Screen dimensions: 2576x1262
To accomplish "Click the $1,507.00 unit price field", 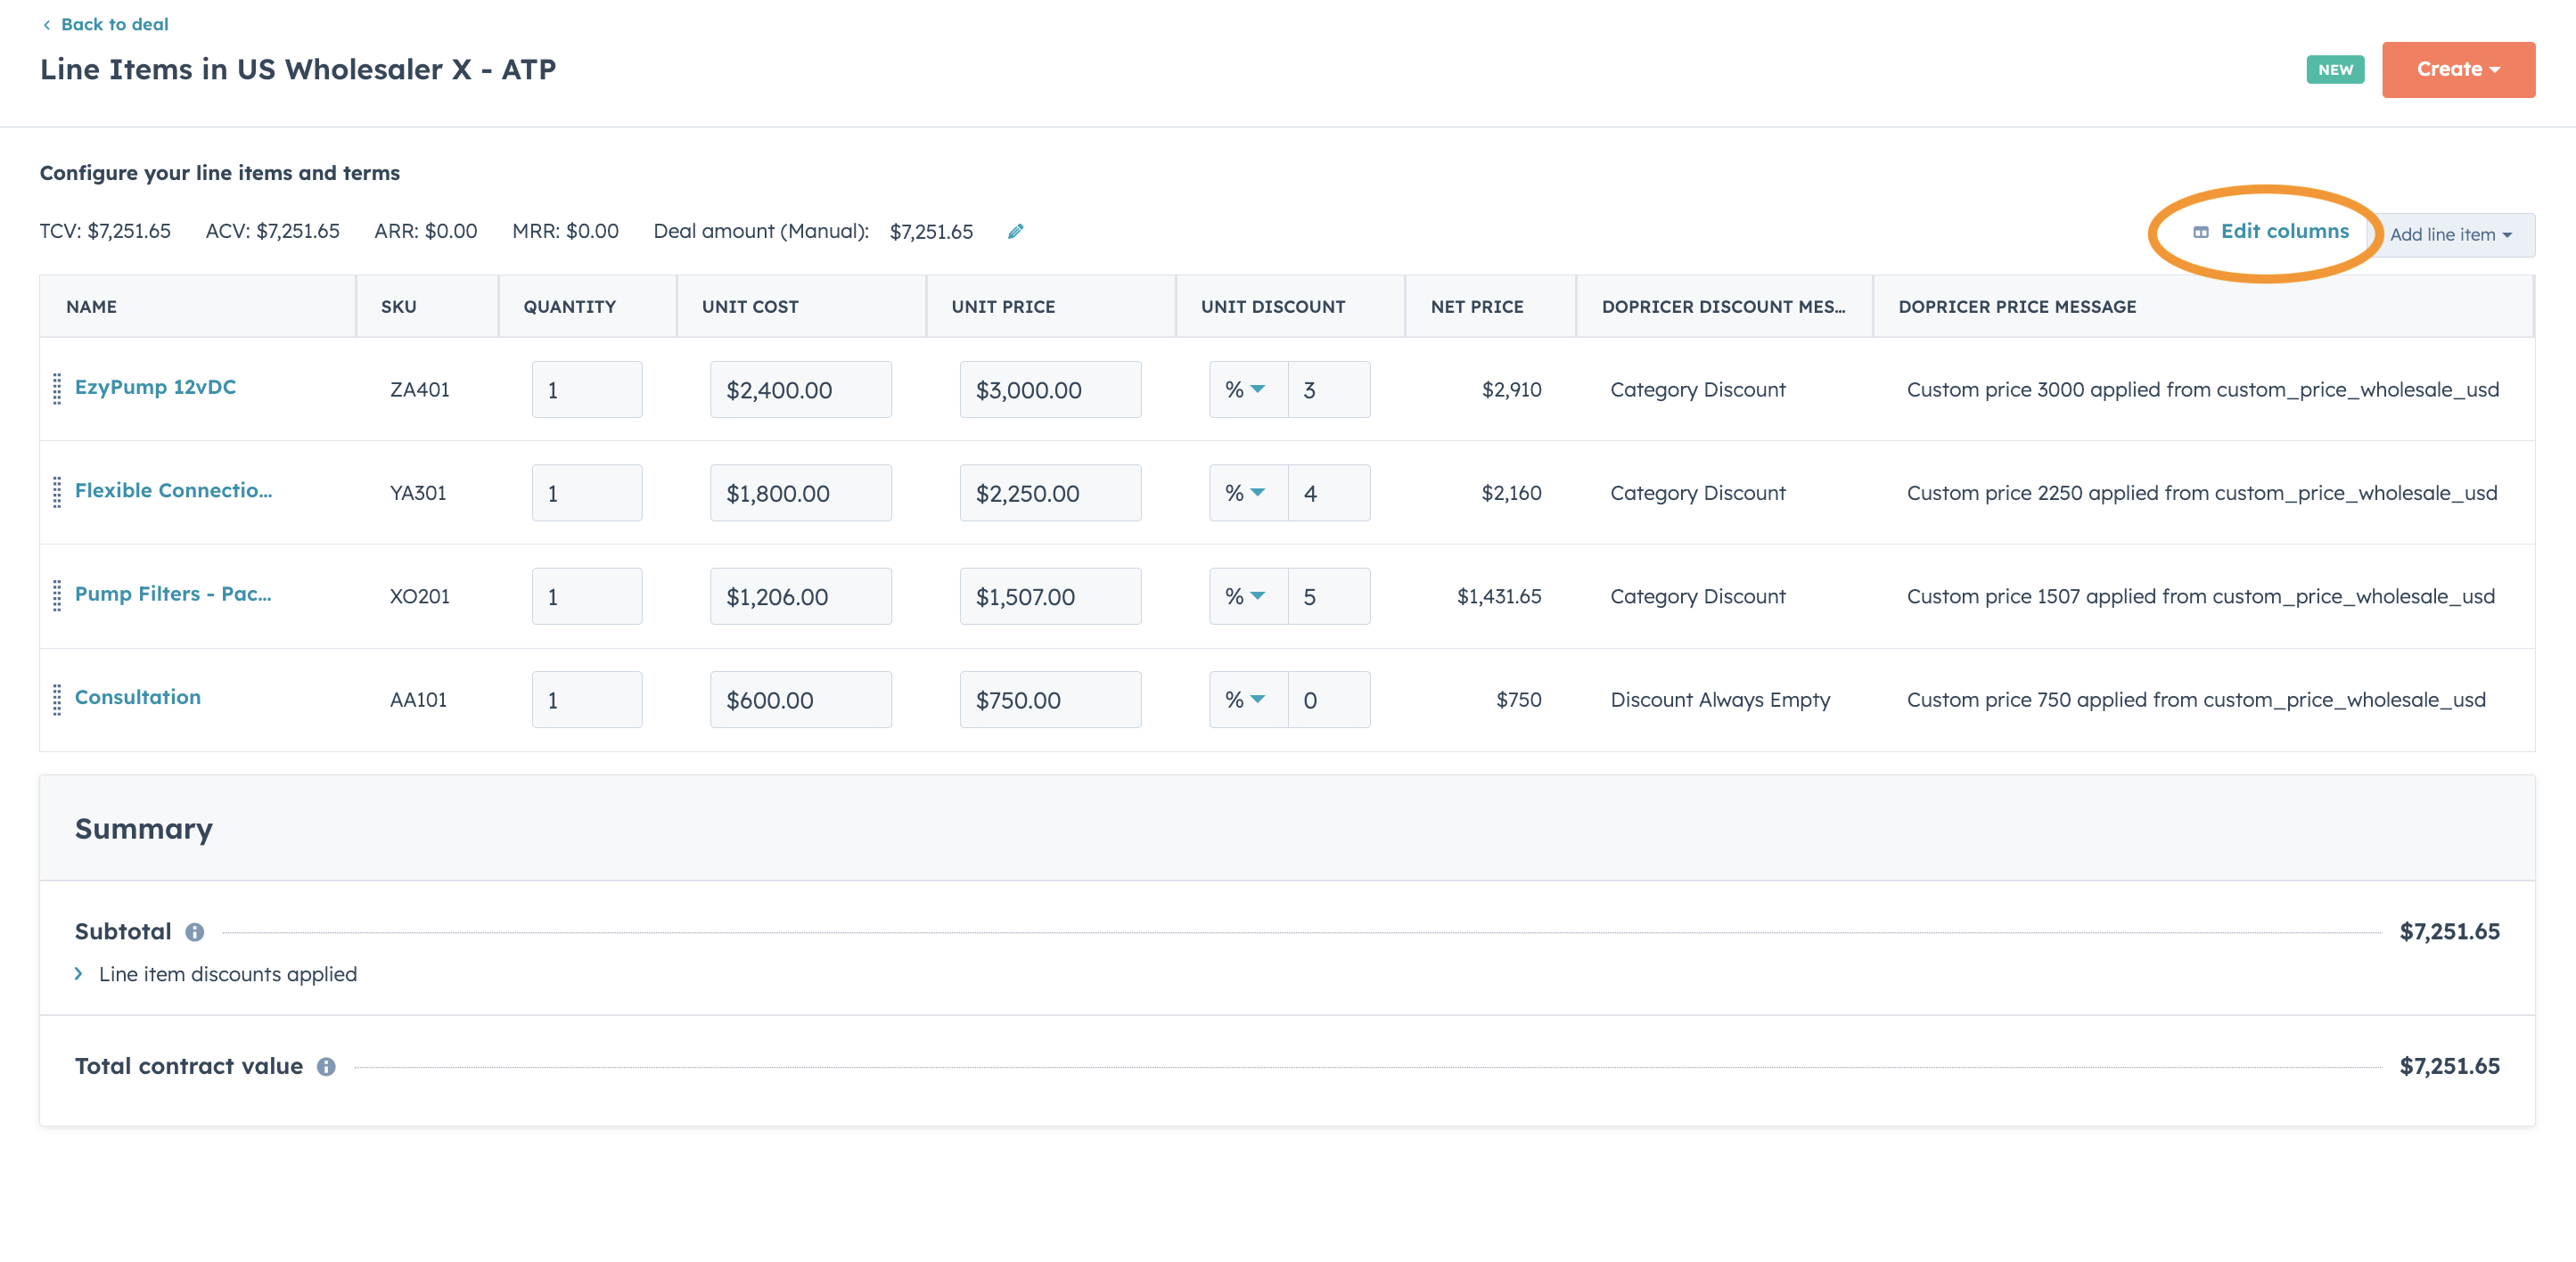I will (x=1050, y=597).
